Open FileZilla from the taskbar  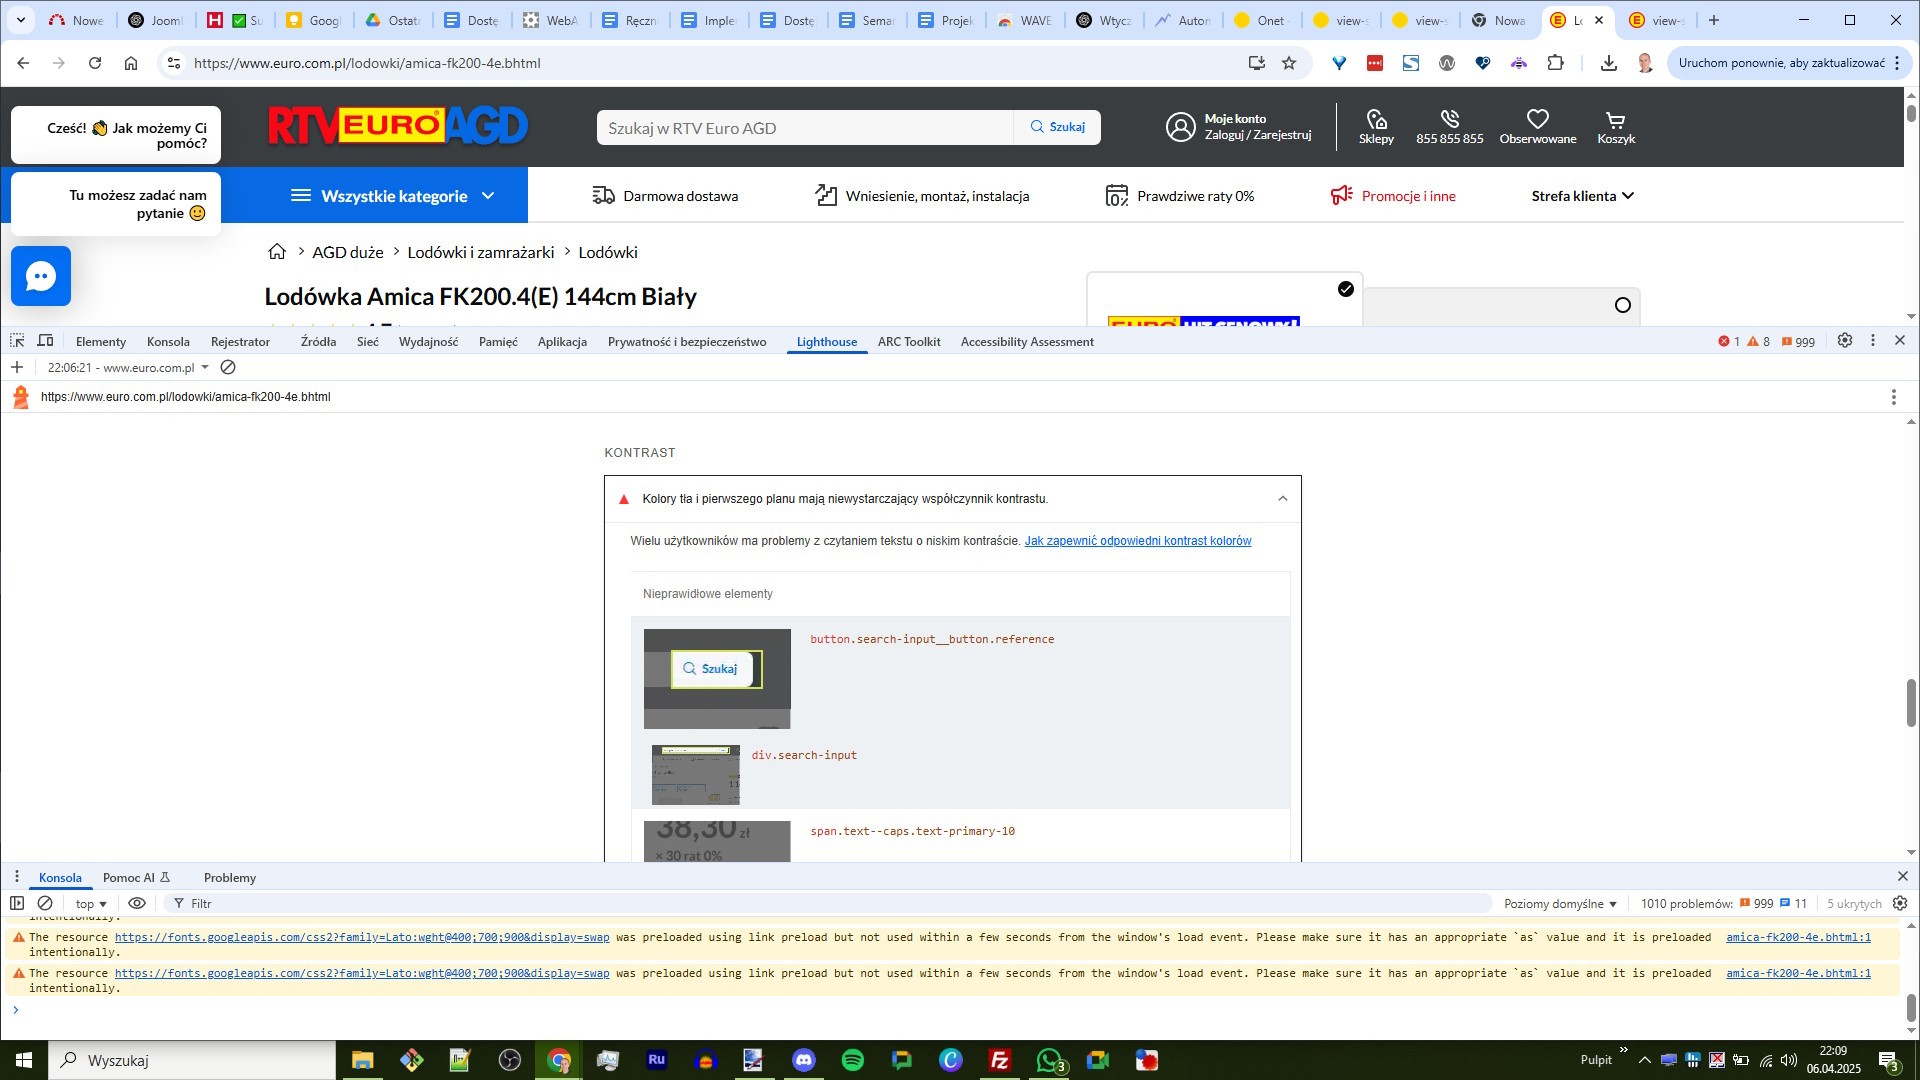click(x=1000, y=1060)
